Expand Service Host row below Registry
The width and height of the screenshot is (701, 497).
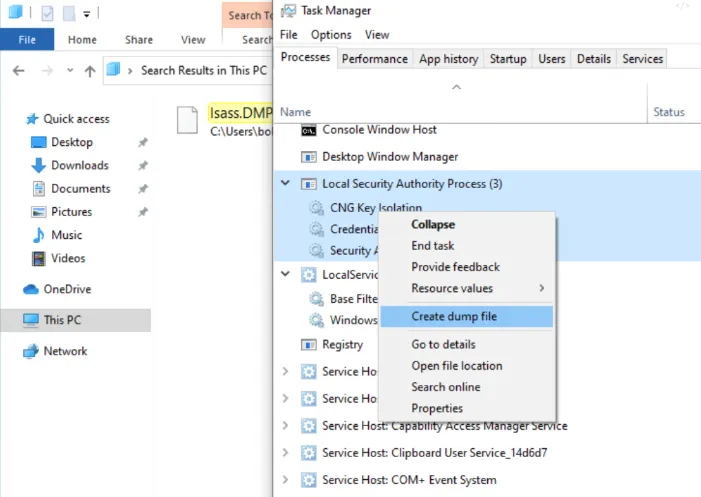[x=285, y=371]
